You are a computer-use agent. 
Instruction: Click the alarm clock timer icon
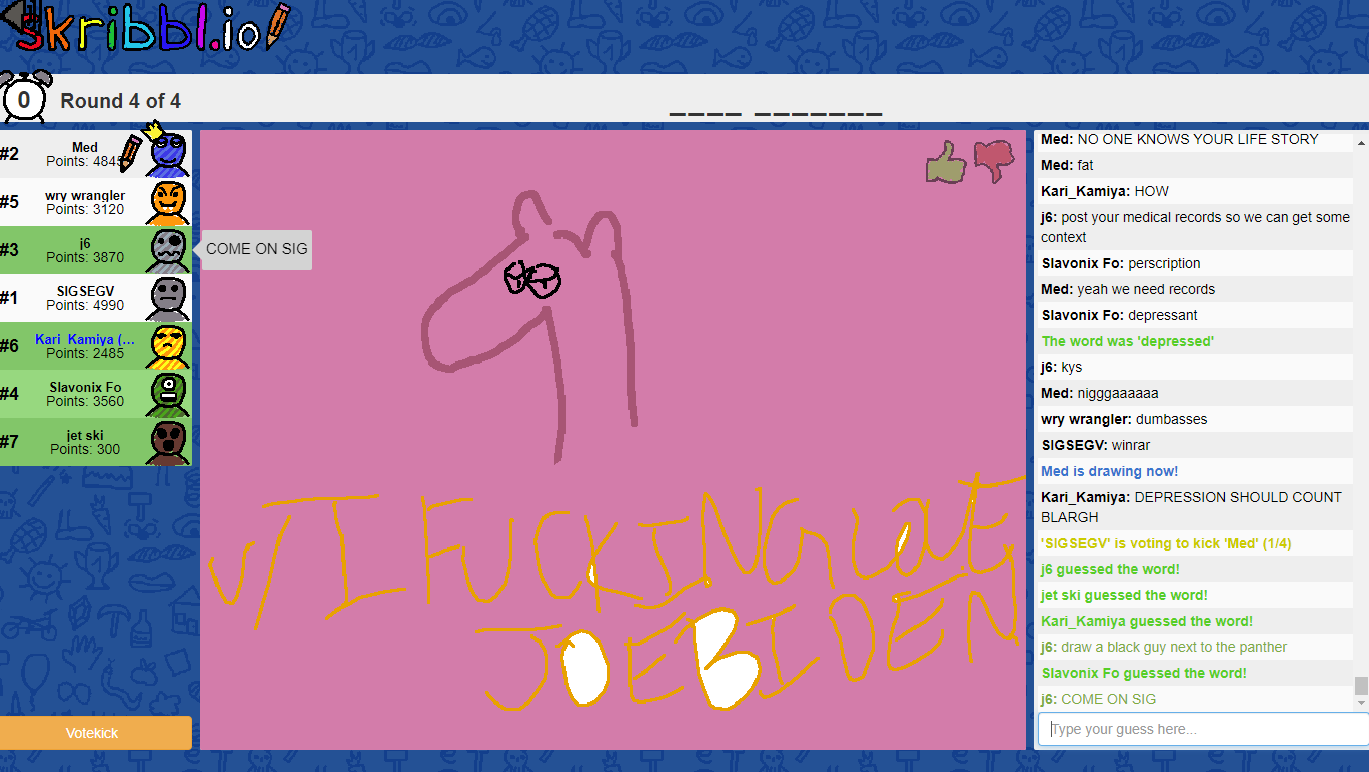(x=25, y=97)
